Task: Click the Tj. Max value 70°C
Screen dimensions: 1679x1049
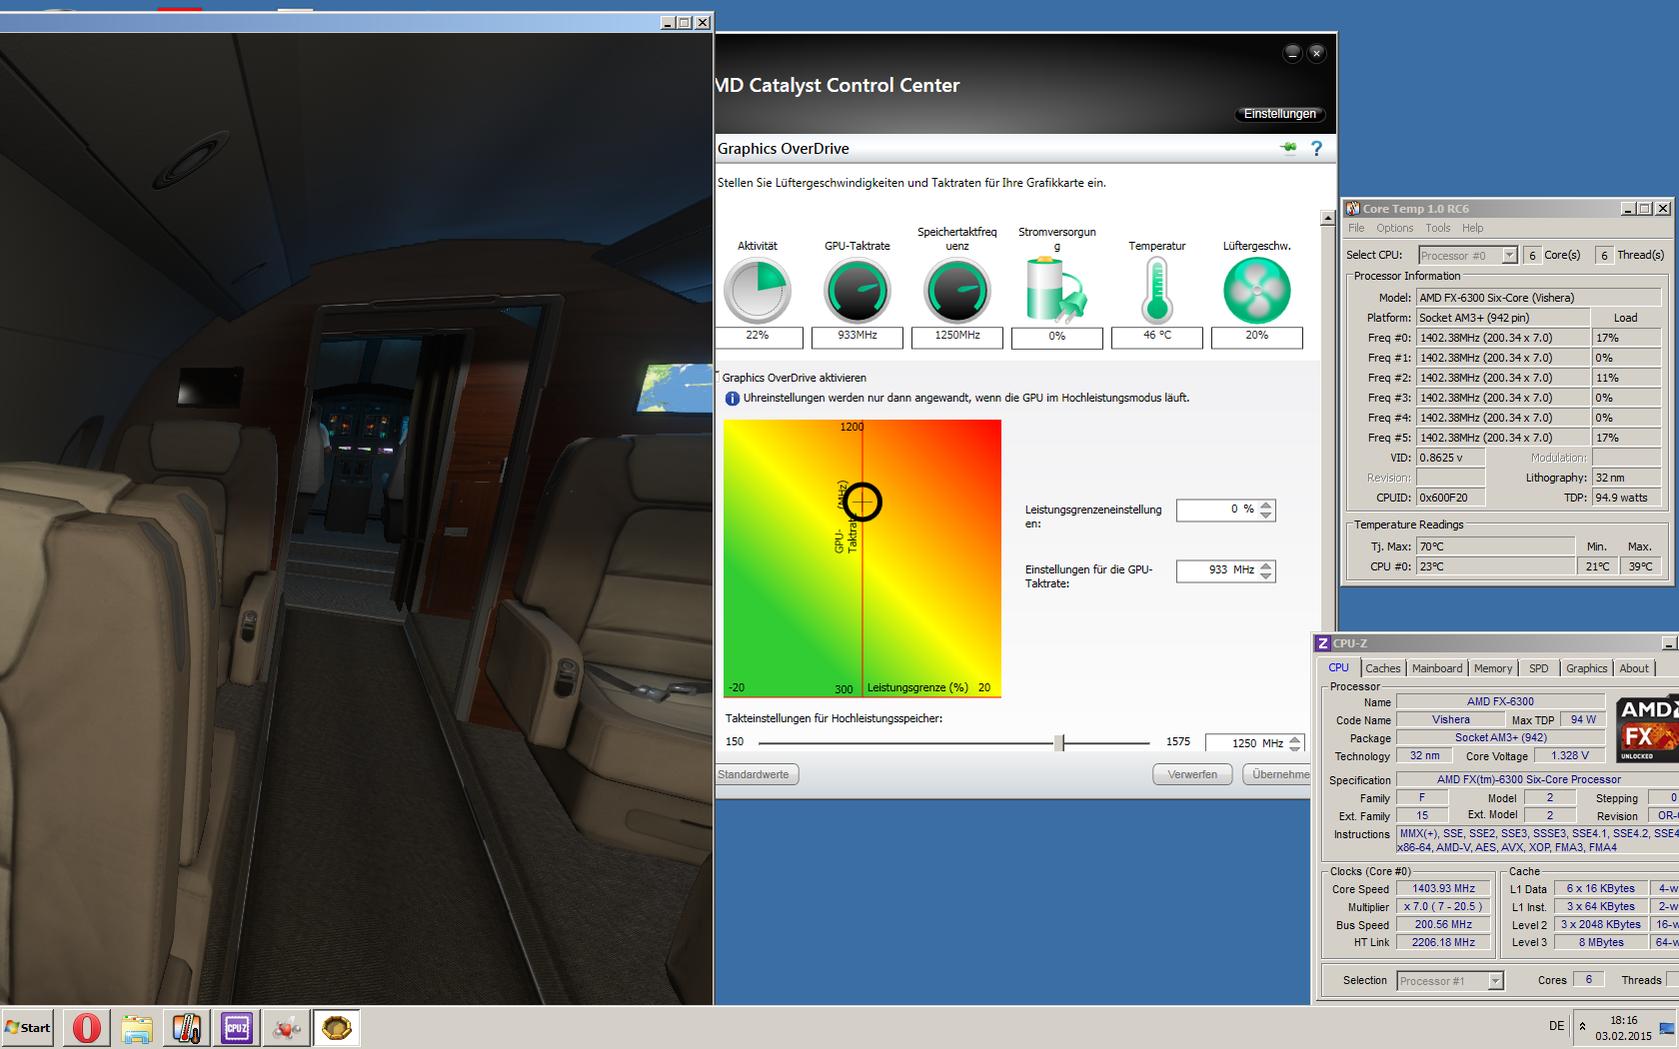Action: point(1496,547)
